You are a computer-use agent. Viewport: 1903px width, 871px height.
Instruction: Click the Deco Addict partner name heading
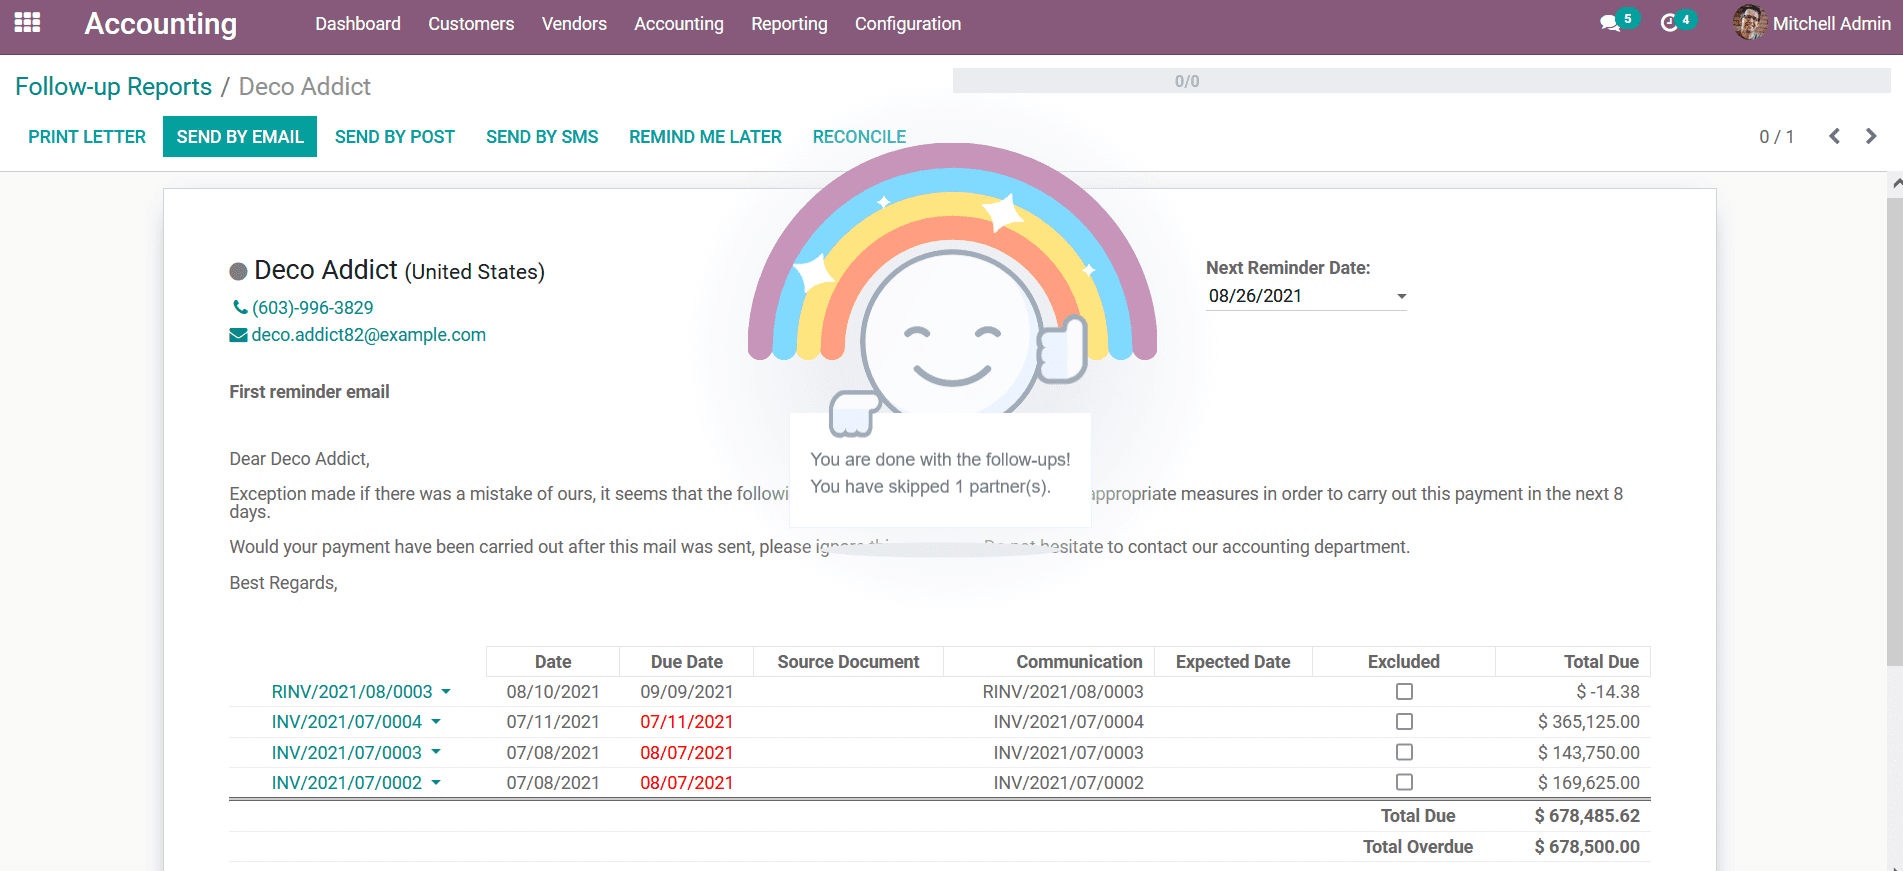pyautogui.click(x=326, y=270)
